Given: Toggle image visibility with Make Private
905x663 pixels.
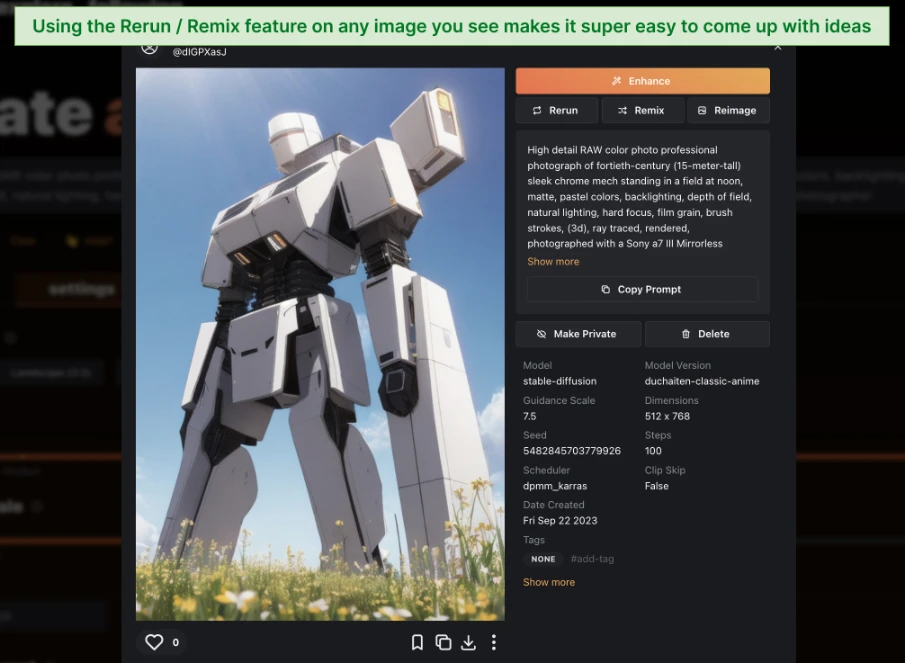Looking at the screenshot, I should [x=577, y=334].
